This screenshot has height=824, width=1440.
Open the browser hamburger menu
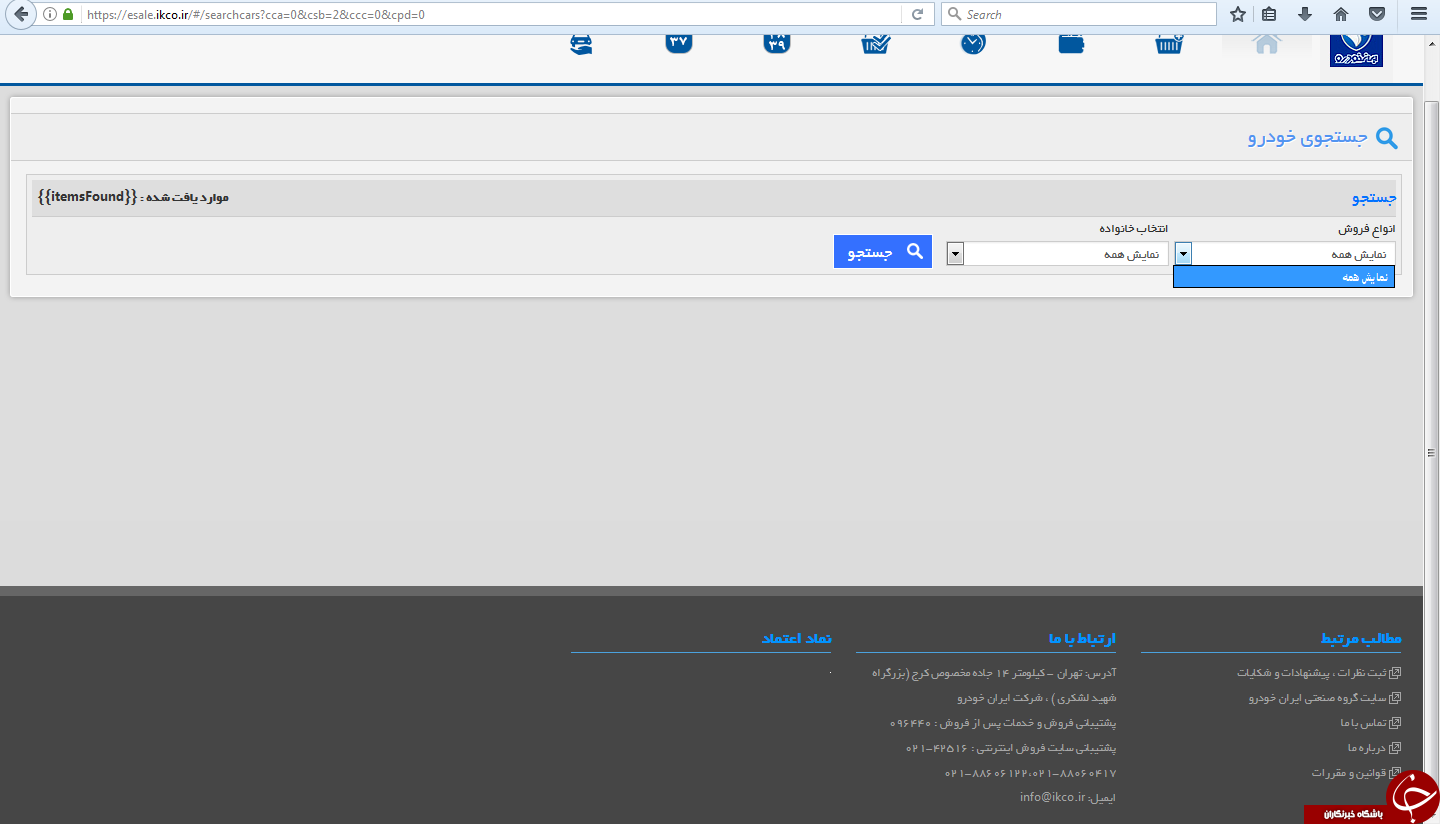click(x=1418, y=14)
